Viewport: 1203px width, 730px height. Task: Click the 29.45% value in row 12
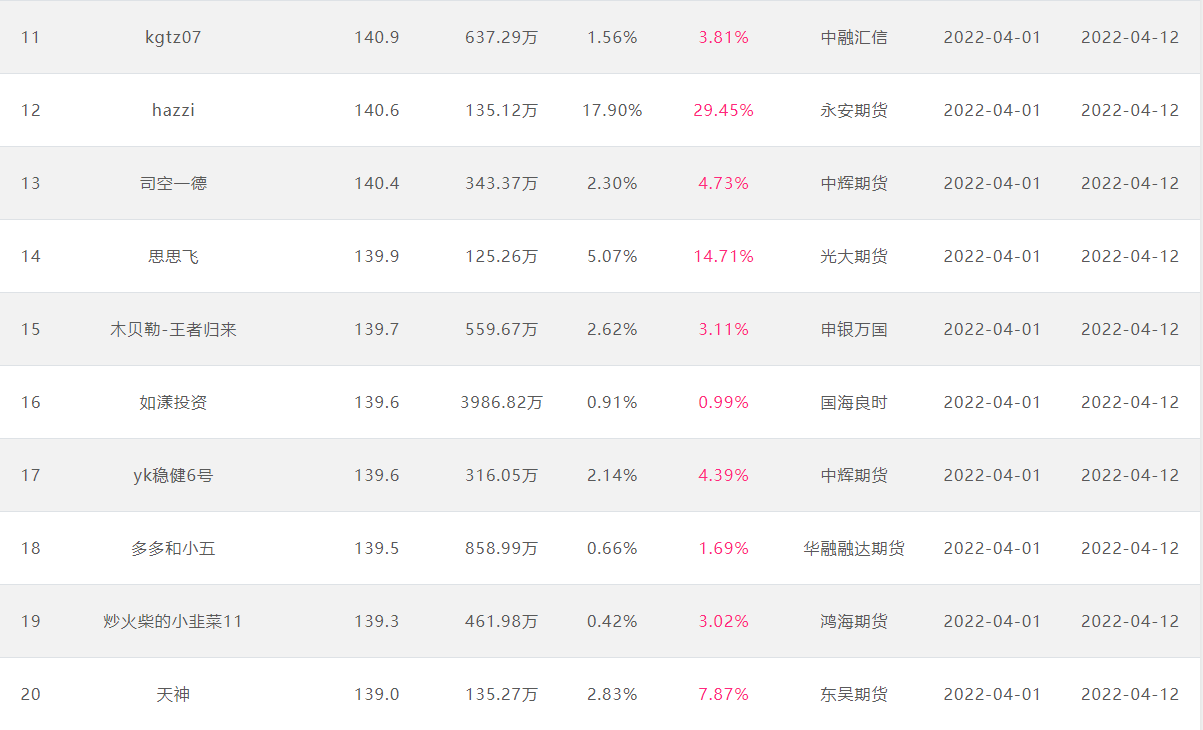723,110
